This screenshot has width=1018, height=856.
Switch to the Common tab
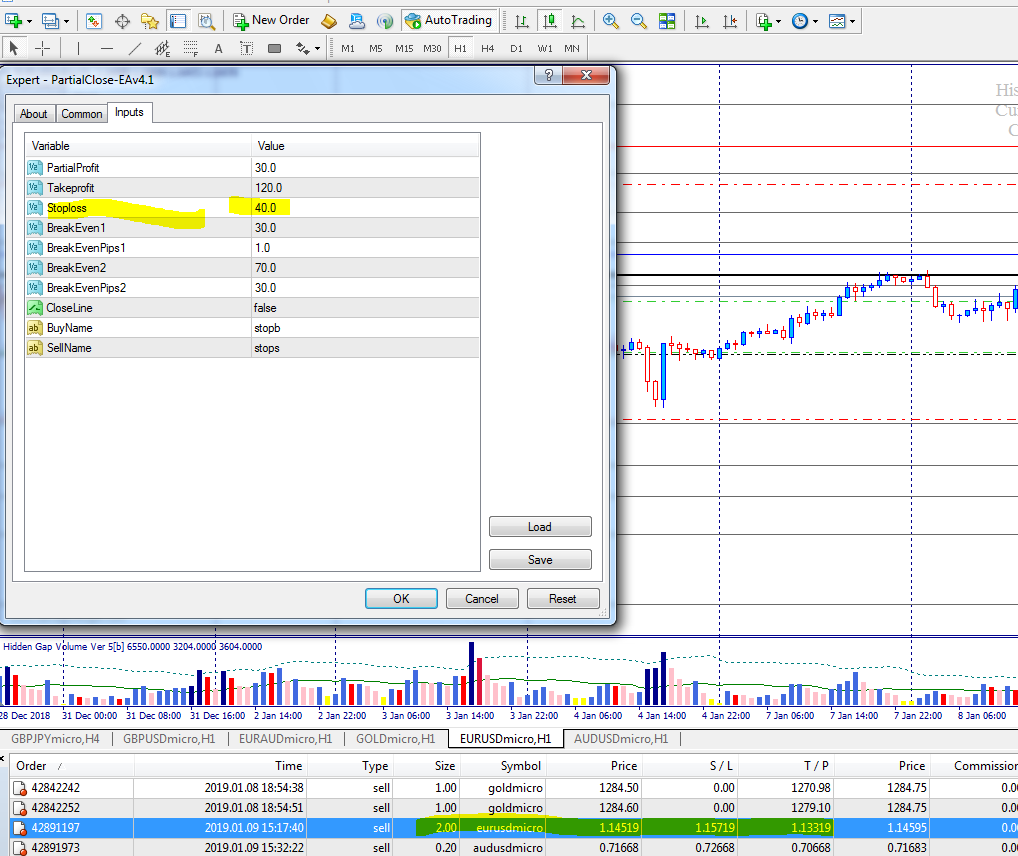pyautogui.click(x=82, y=114)
